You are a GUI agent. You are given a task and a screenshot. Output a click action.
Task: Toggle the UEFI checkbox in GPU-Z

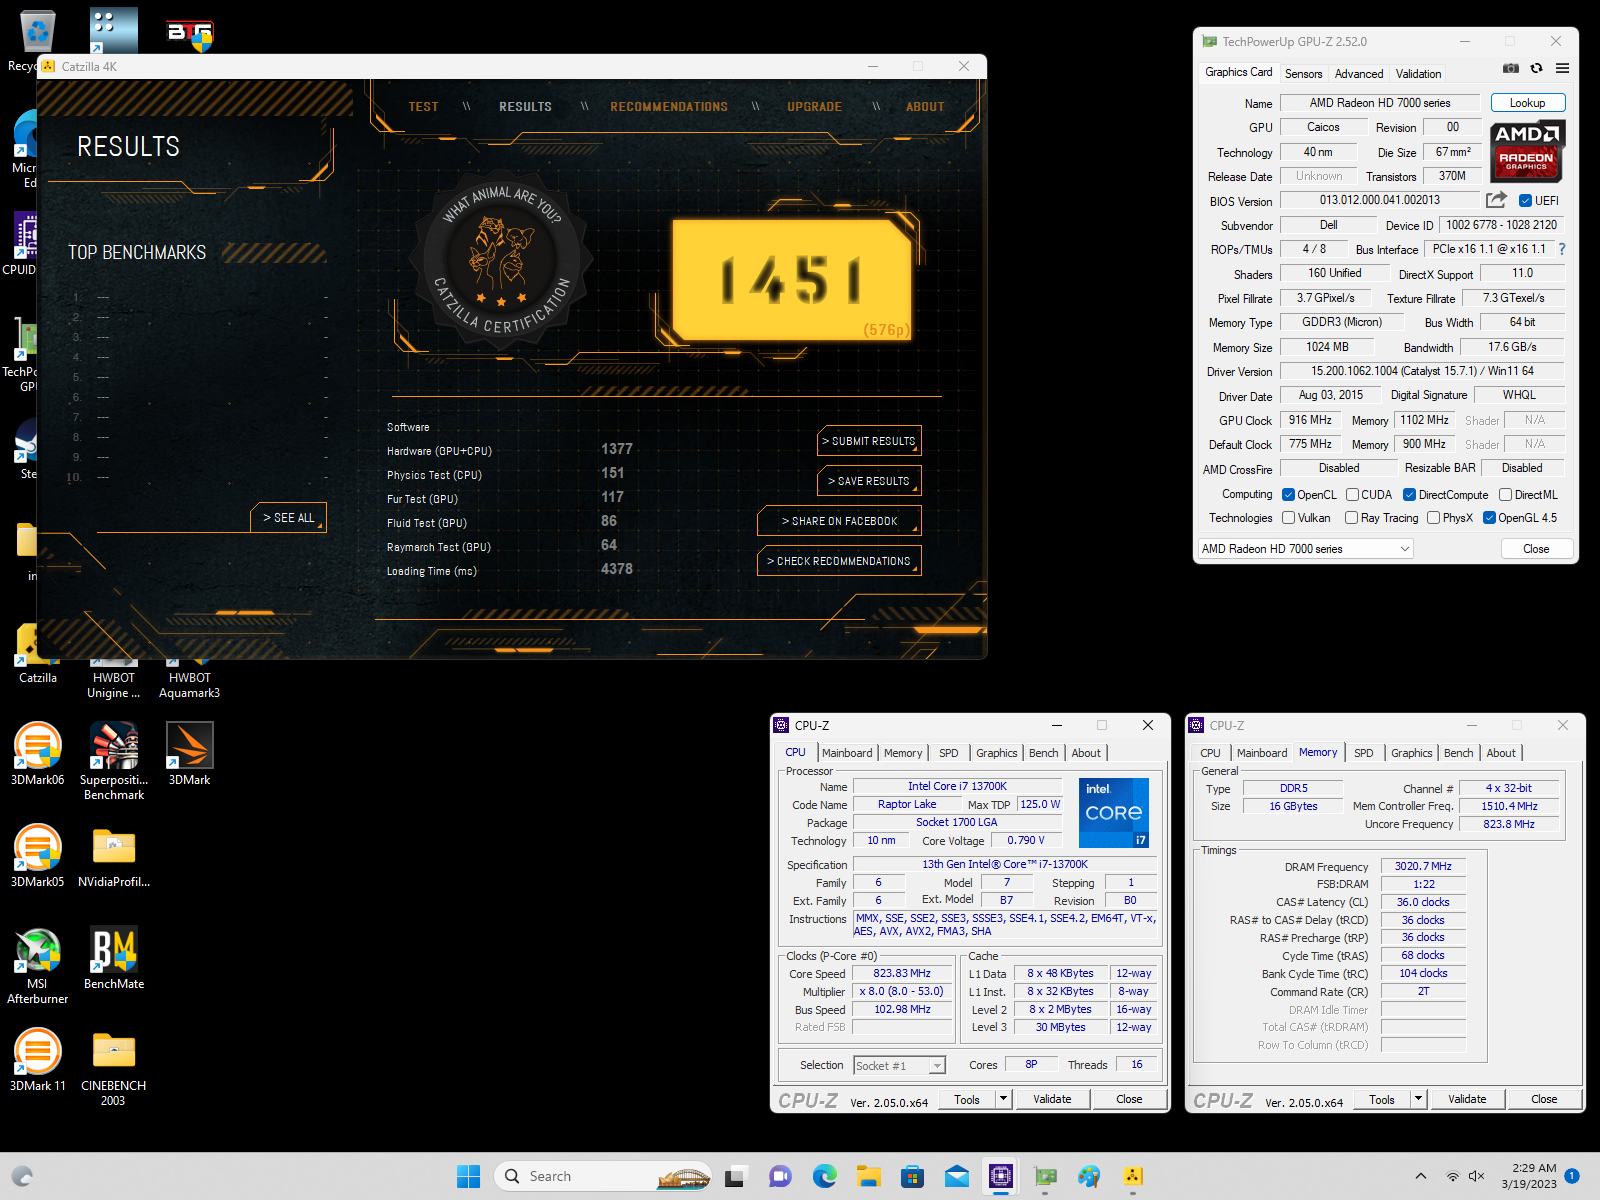(x=1525, y=201)
